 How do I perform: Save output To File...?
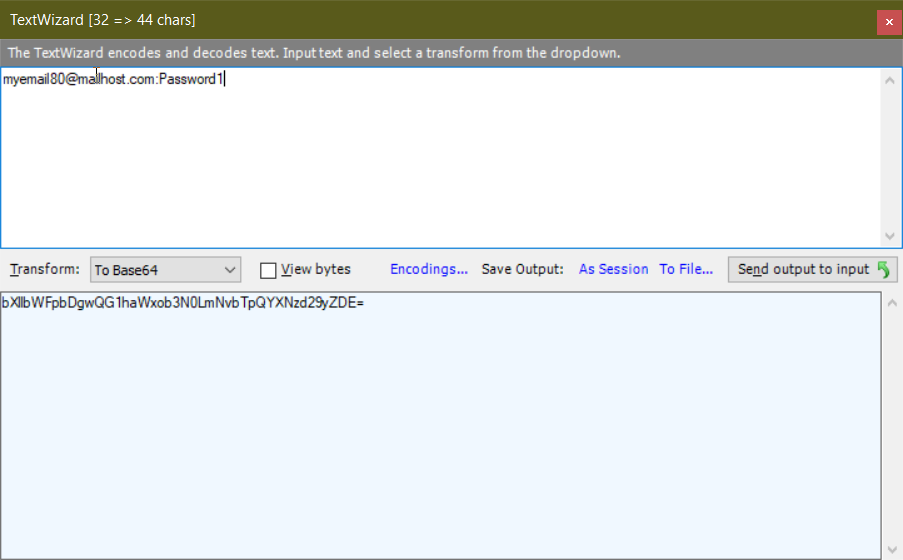686,269
